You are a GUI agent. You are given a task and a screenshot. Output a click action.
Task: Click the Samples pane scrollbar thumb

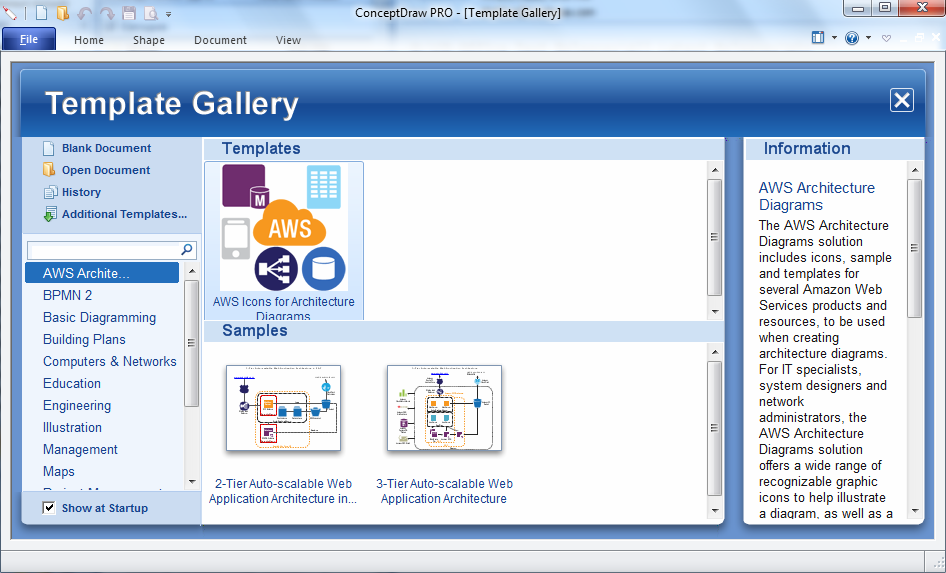tap(715, 428)
